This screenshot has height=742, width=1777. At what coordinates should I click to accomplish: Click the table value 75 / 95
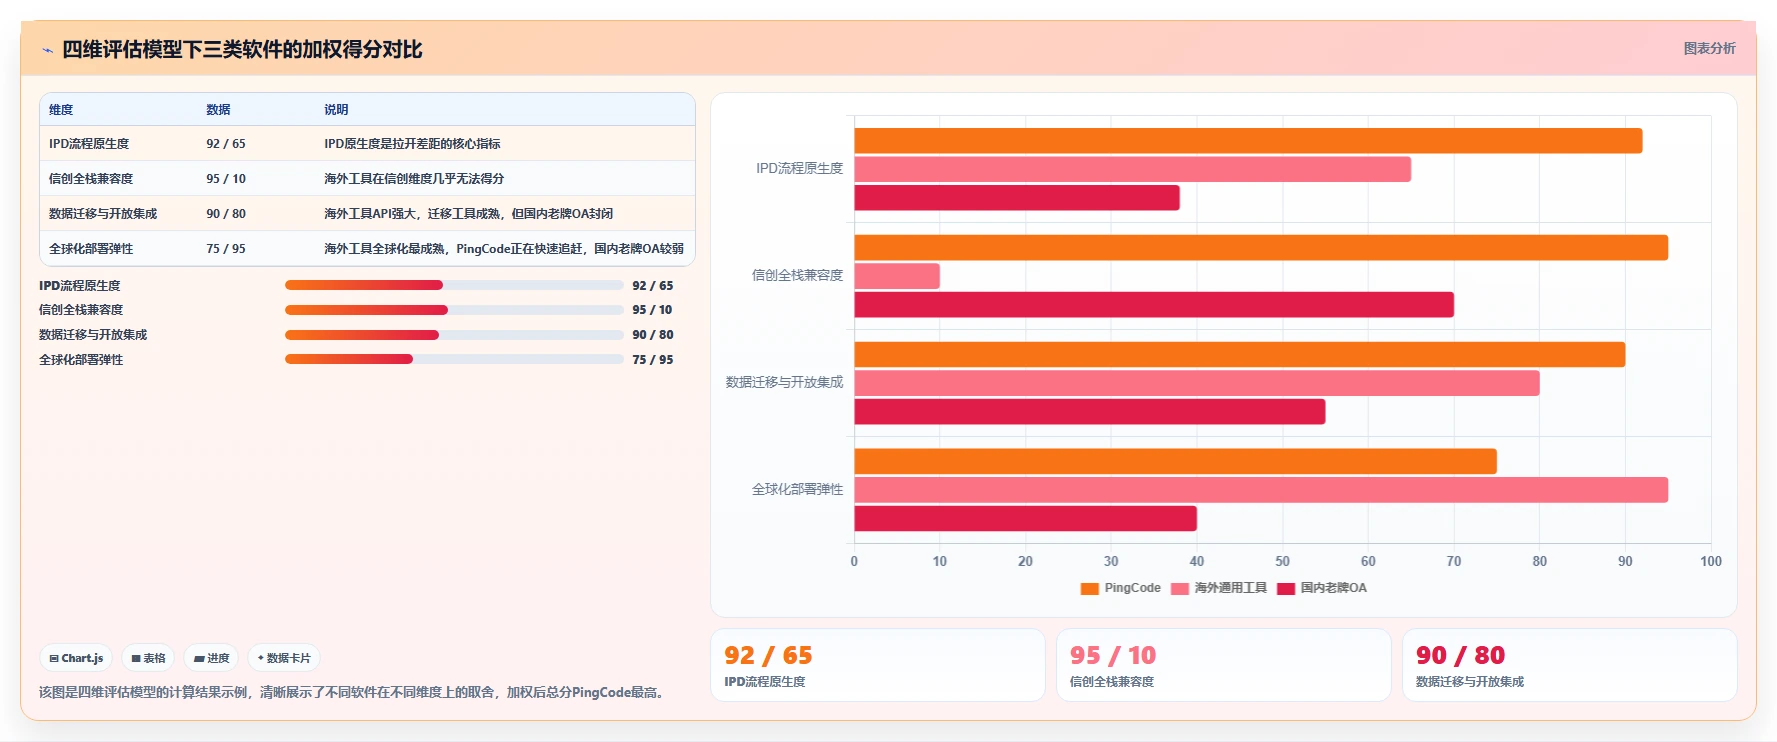226,249
